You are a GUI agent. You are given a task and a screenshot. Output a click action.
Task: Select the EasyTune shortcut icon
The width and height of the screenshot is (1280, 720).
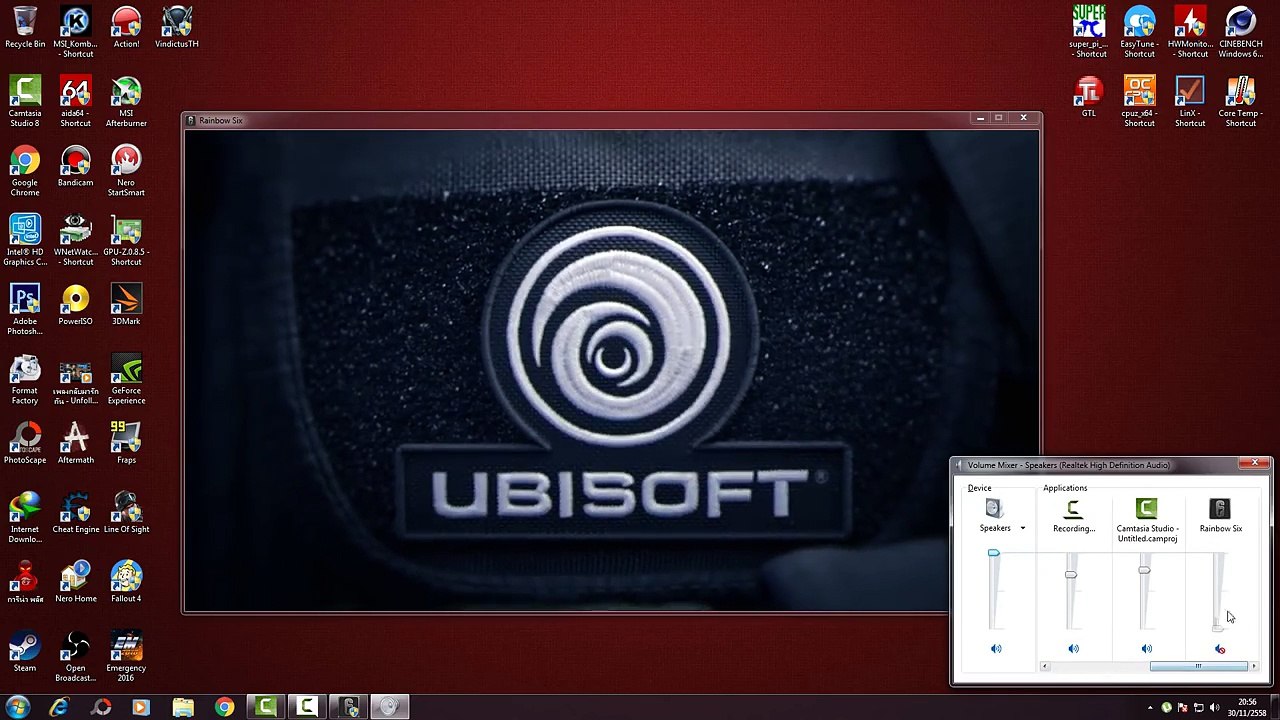coord(1139,31)
